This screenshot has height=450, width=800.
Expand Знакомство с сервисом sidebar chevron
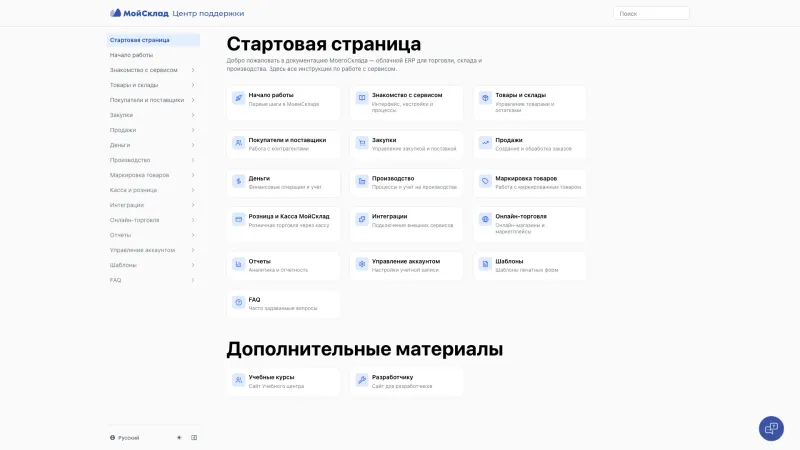pos(193,70)
